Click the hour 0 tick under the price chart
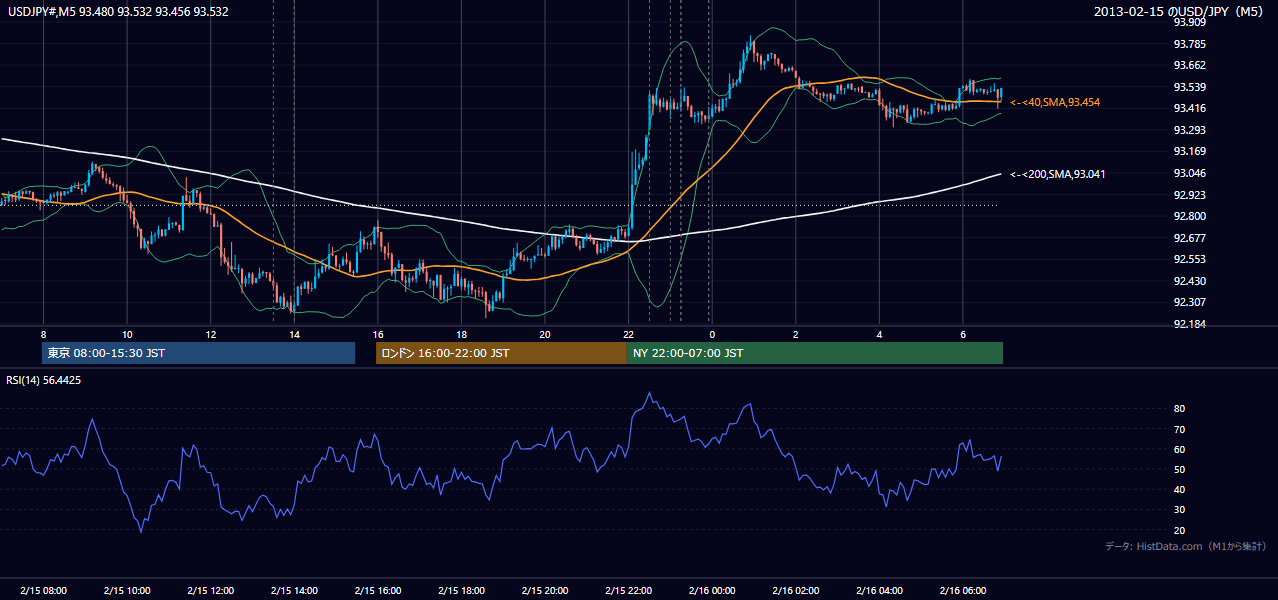Viewport: 1278px width, 600px height. click(712, 334)
